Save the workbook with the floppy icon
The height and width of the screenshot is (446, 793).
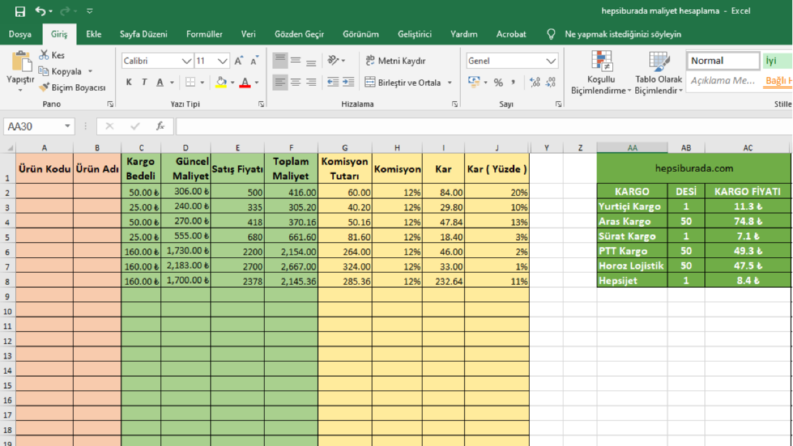20,11
